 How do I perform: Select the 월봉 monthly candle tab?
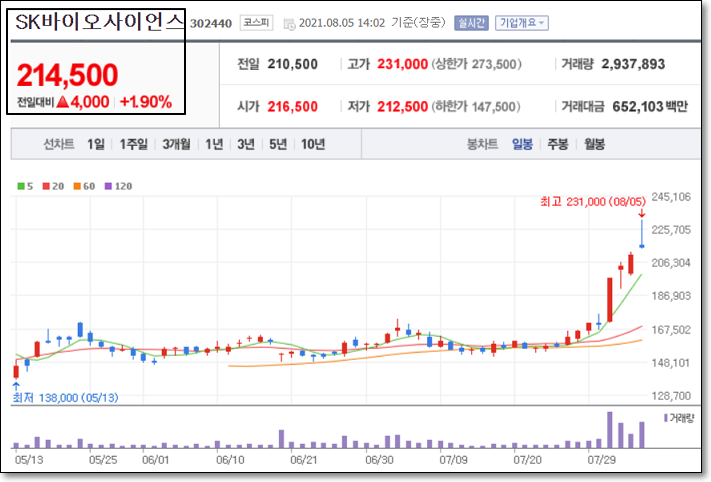click(594, 144)
